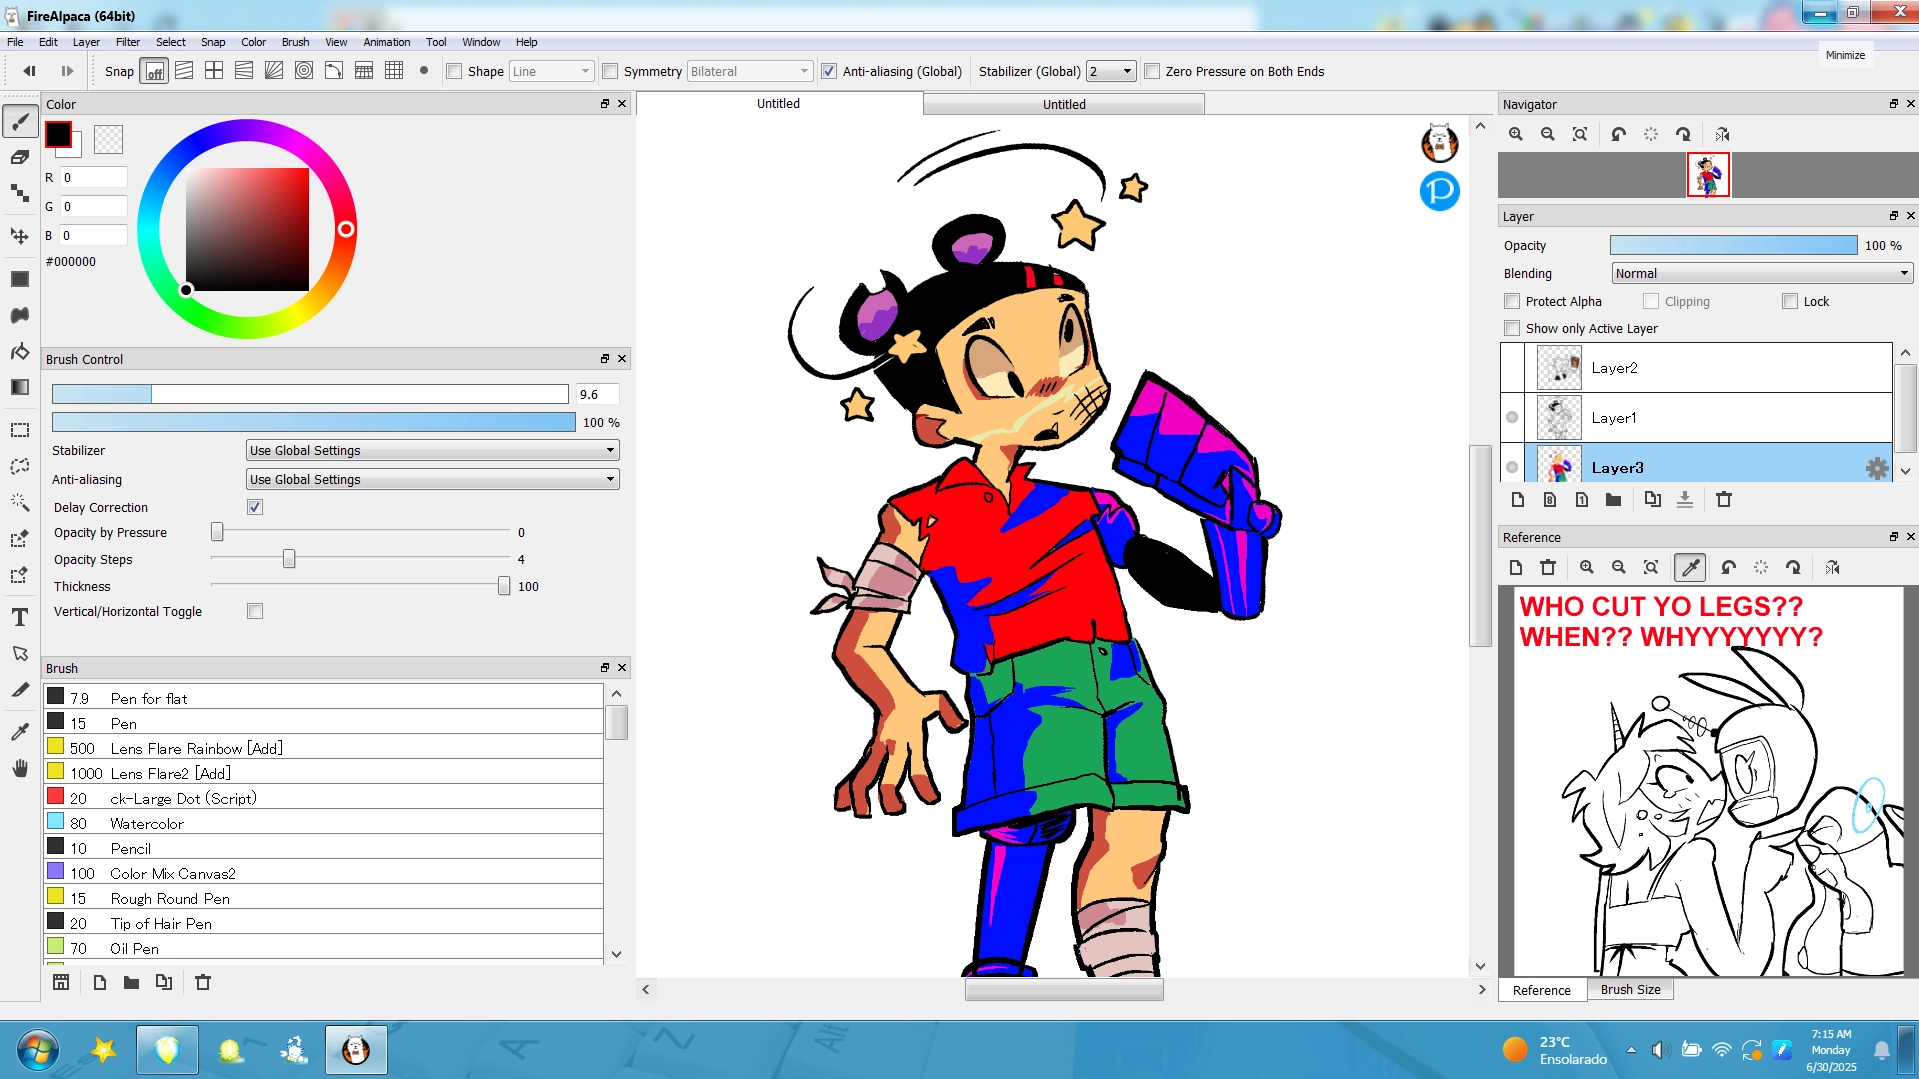Select the Watercolor brush
Image resolution: width=1919 pixels, height=1079 pixels.
324,823
